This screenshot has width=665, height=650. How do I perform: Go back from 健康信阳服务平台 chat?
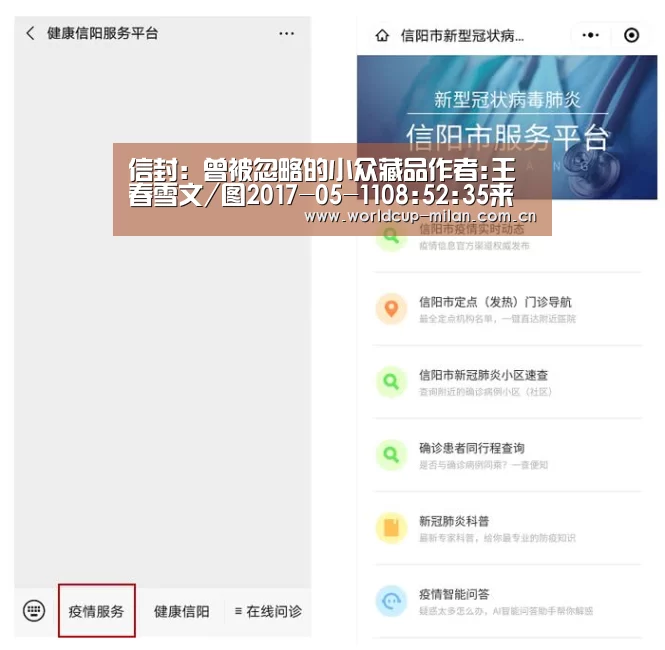[x=30, y=33]
